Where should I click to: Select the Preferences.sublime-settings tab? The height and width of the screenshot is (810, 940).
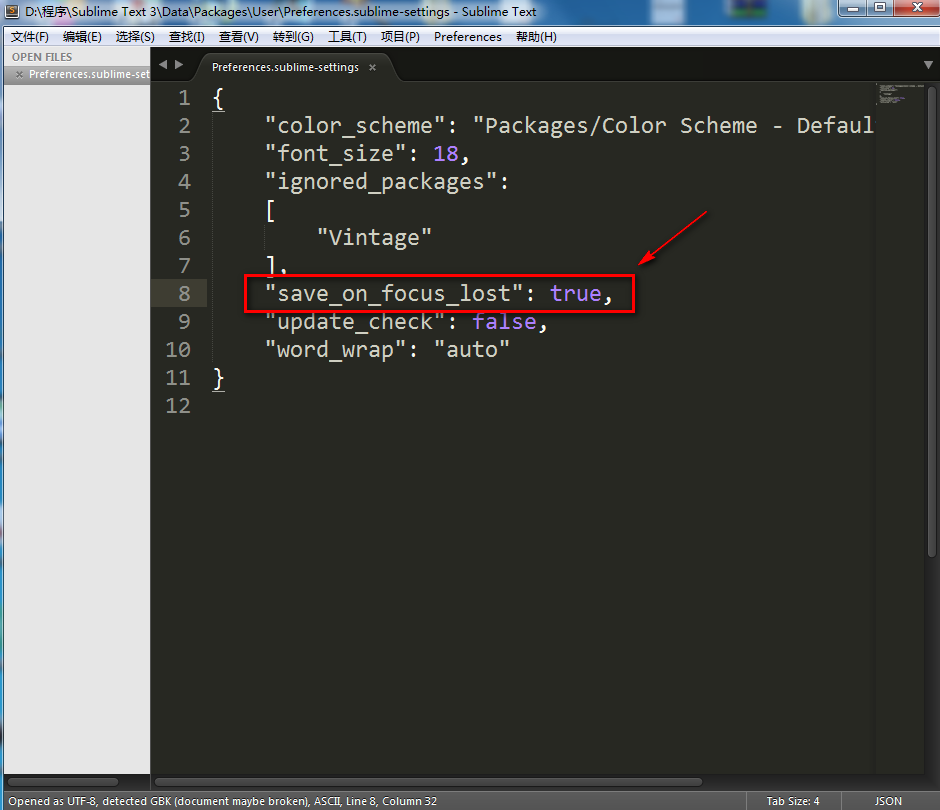pyautogui.click(x=284, y=68)
